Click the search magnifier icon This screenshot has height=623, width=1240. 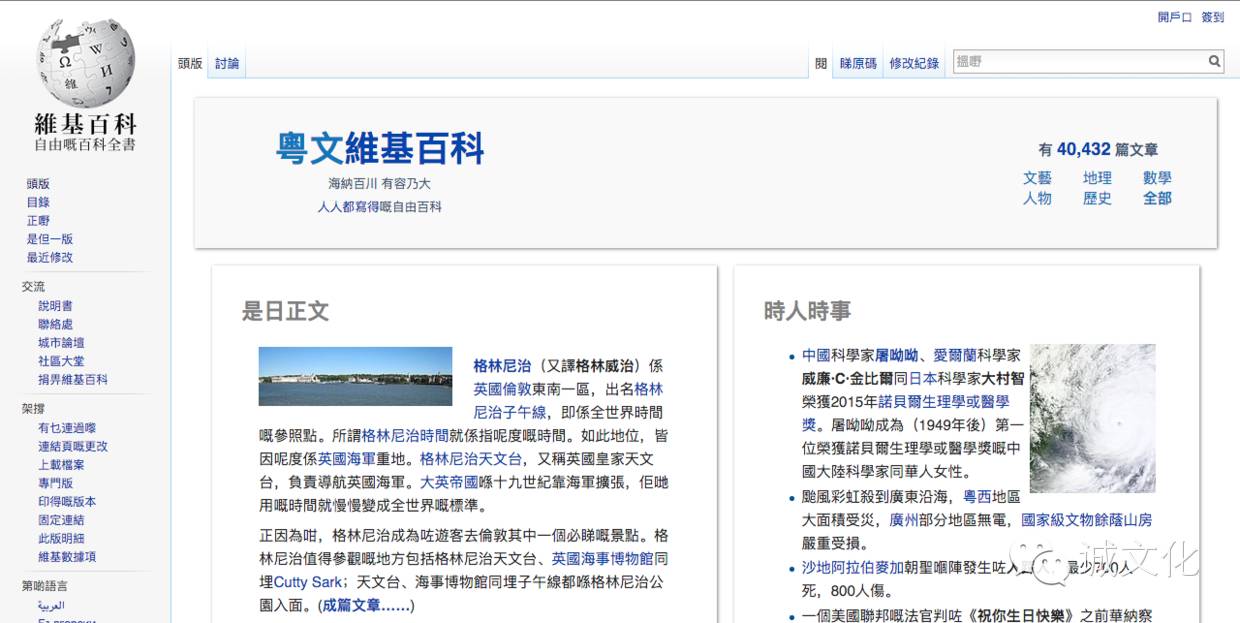click(1215, 62)
